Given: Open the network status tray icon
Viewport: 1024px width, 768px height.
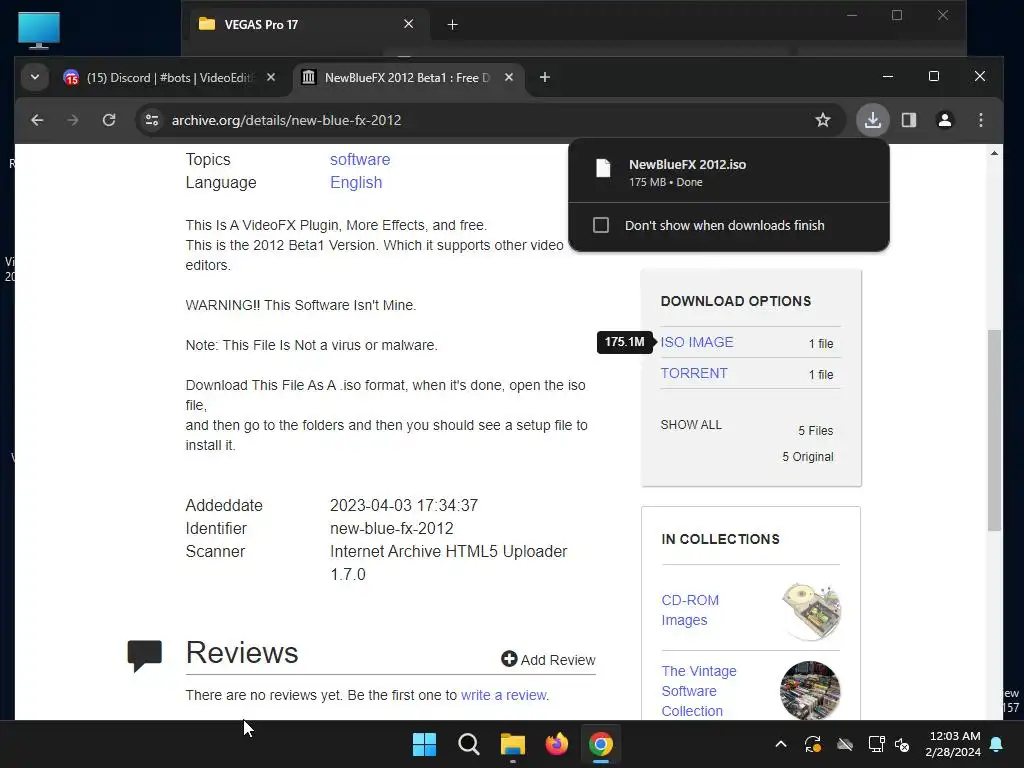Looking at the screenshot, I should (876, 744).
